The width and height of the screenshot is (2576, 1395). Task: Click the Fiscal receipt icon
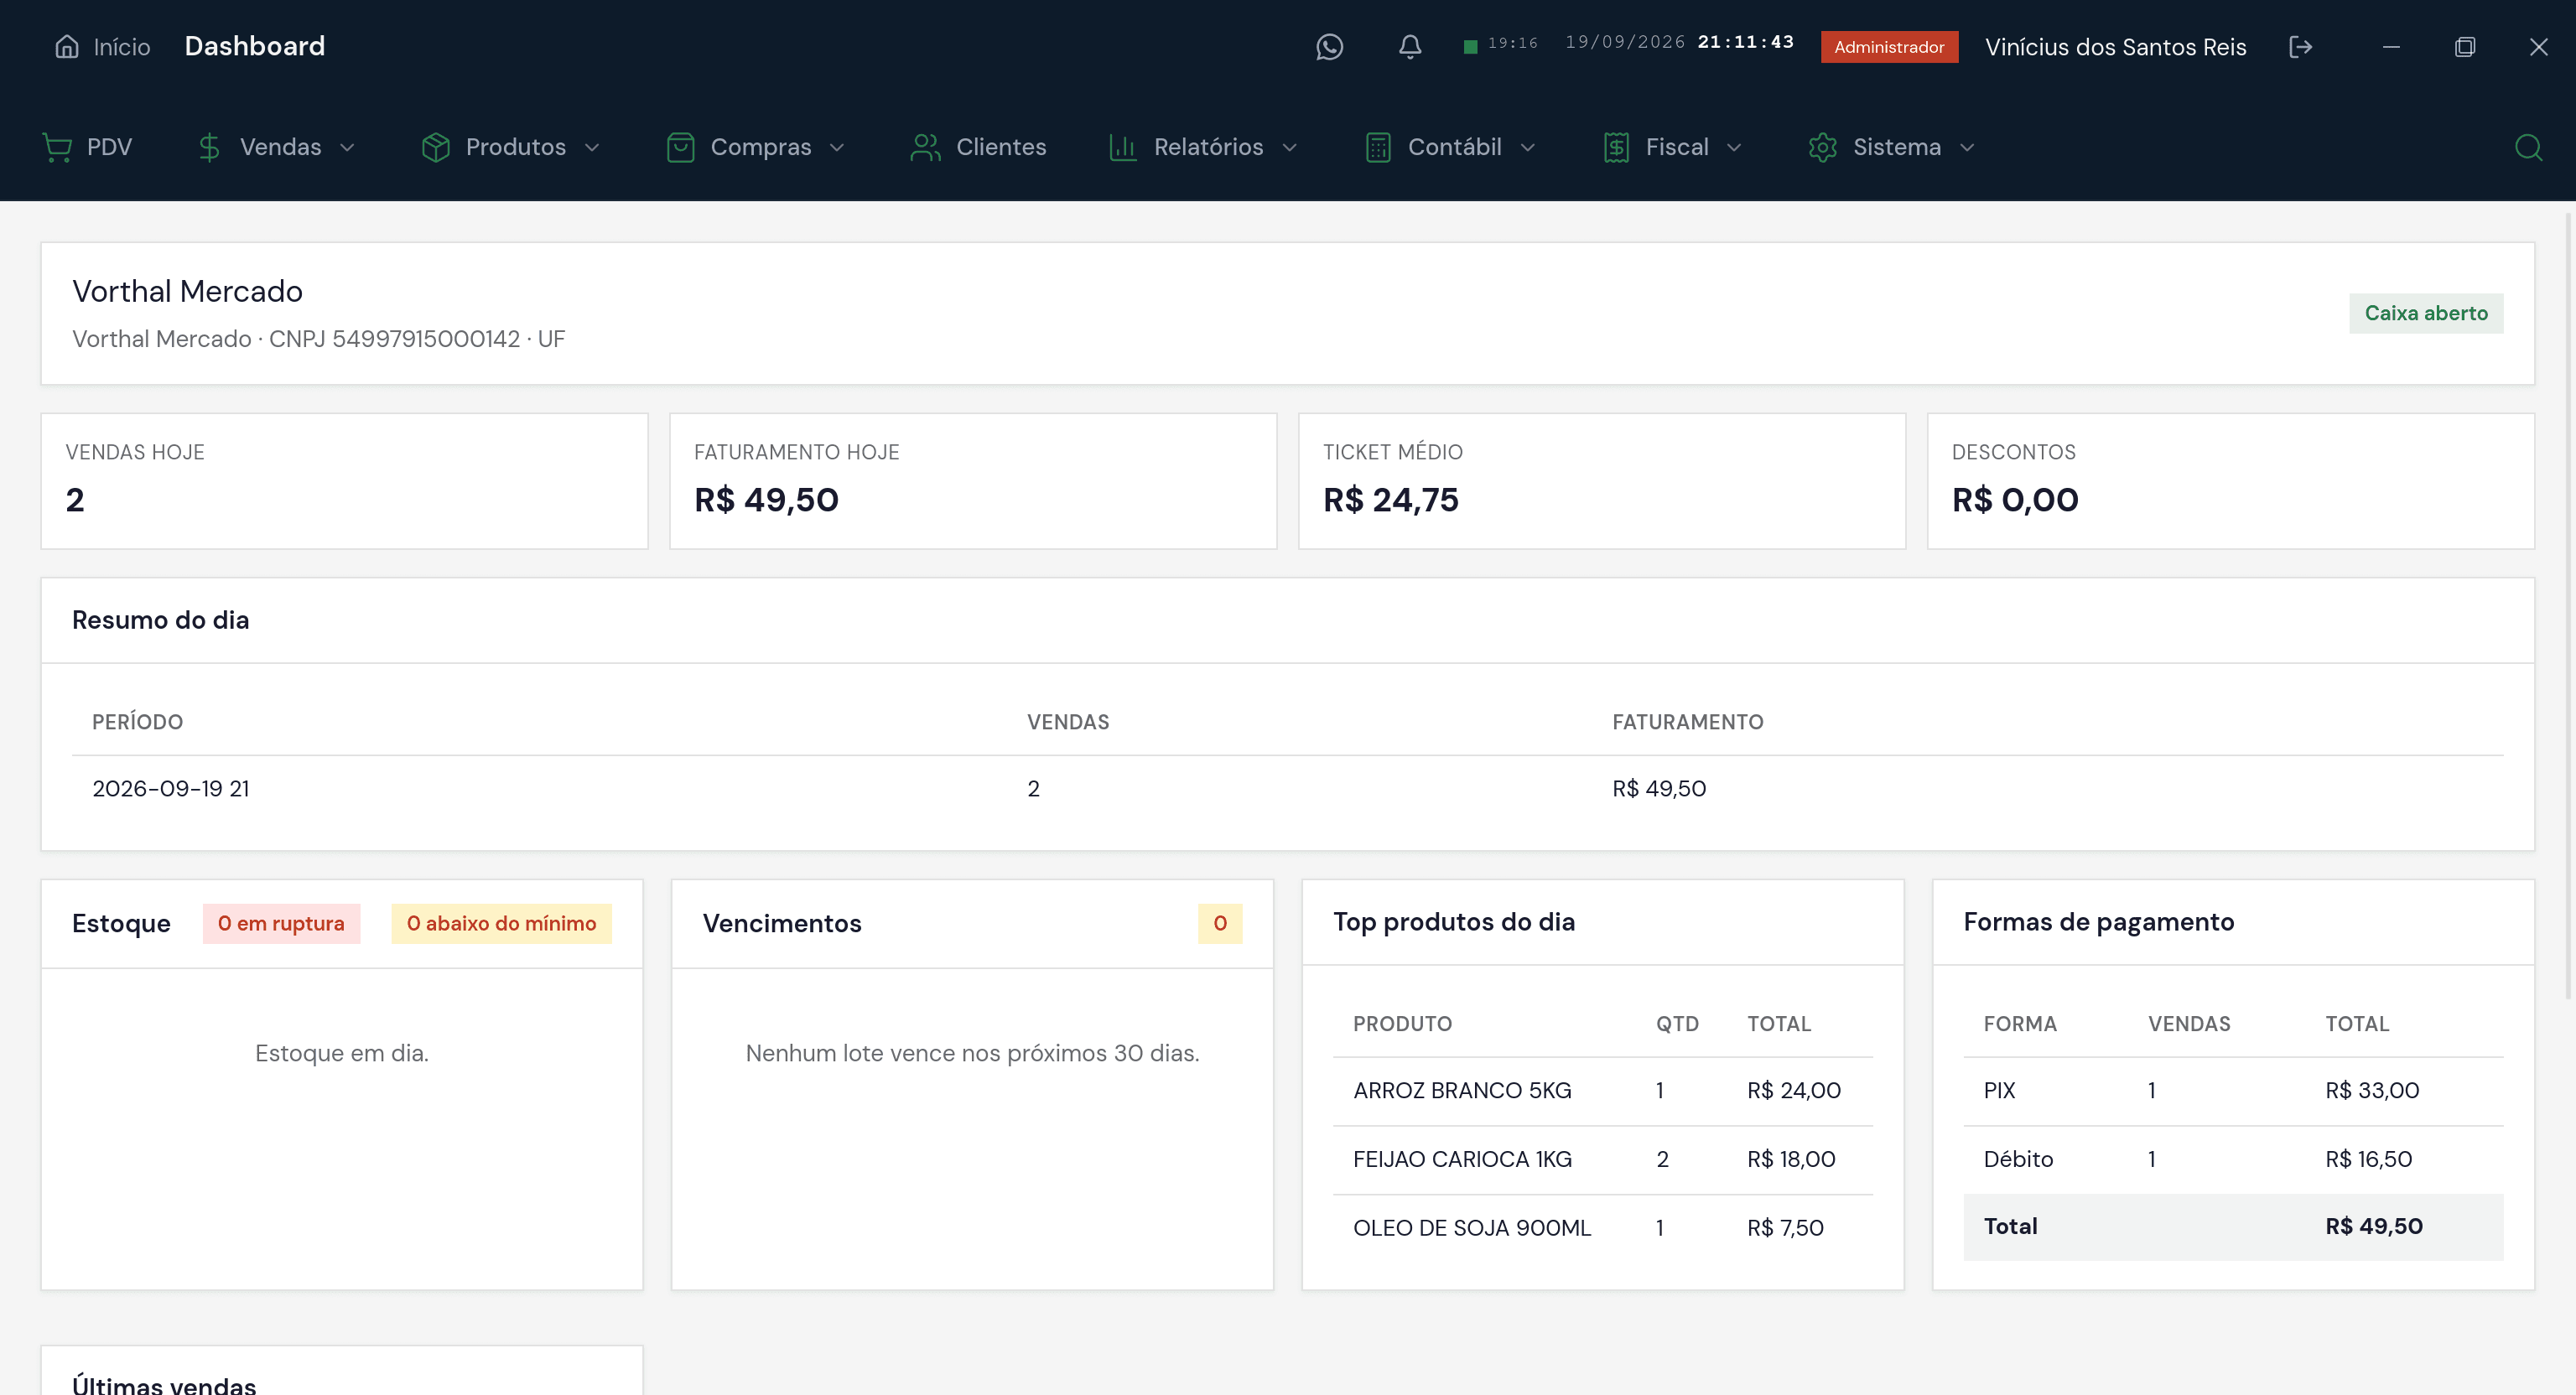click(1616, 147)
